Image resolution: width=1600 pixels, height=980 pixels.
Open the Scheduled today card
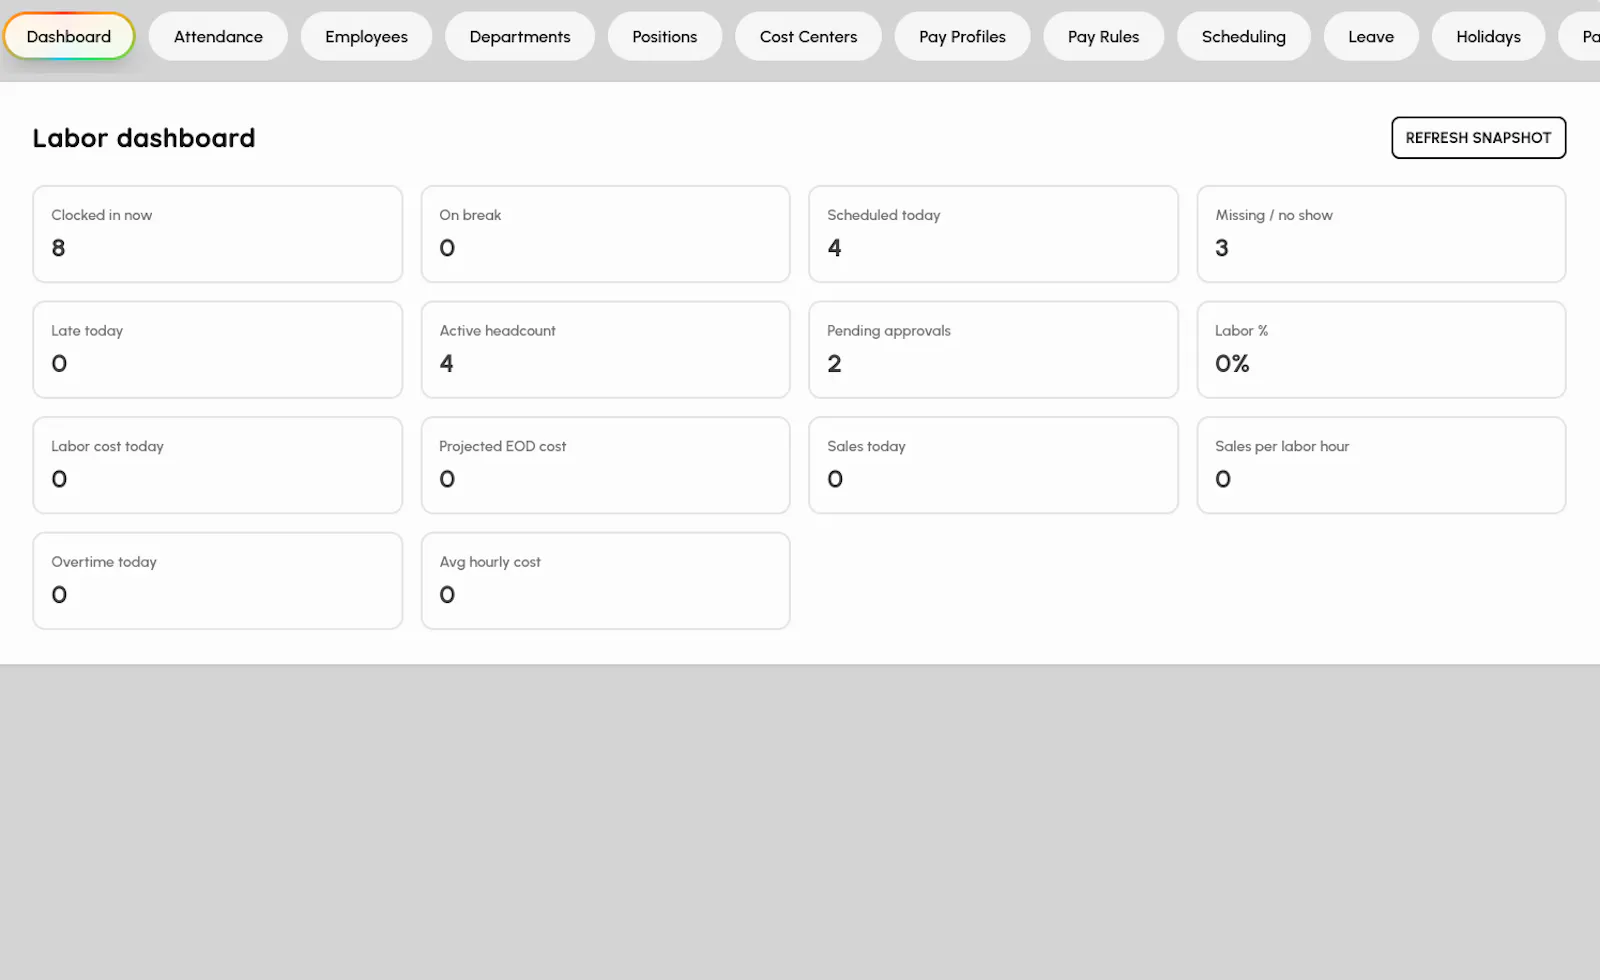pyautogui.click(x=993, y=234)
